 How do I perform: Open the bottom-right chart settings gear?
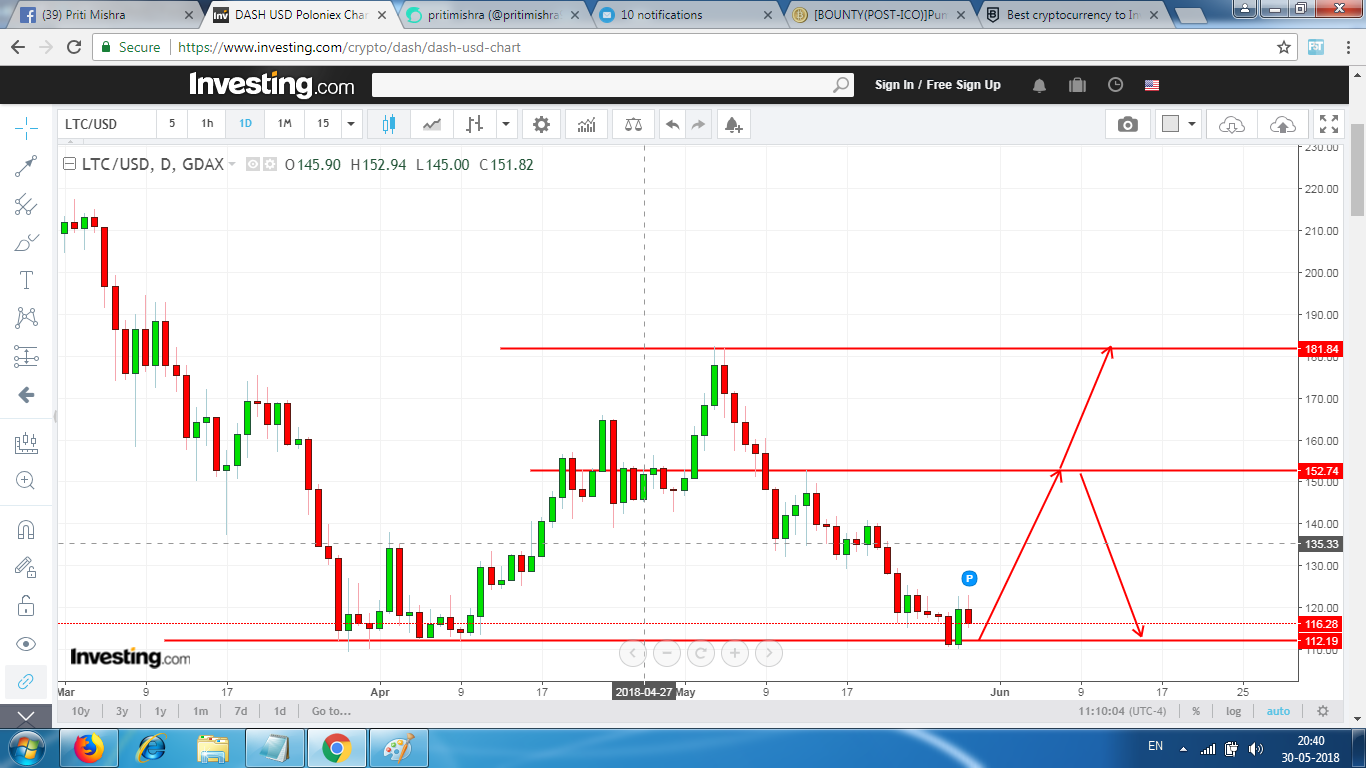coord(1323,711)
